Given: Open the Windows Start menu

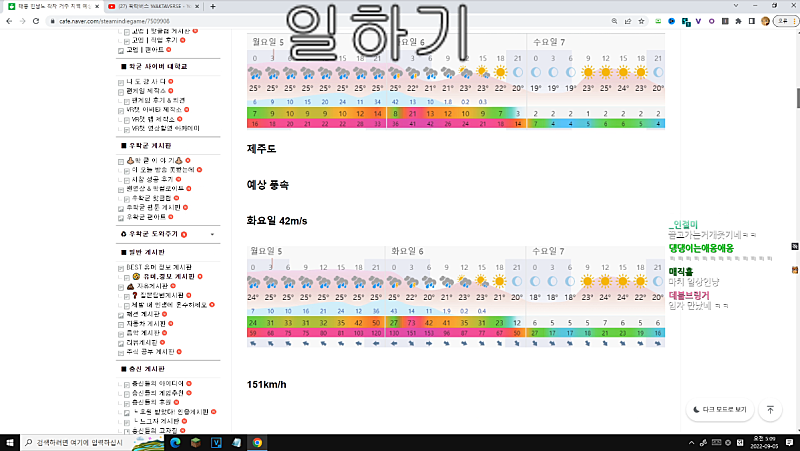Looking at the screenshot, I should 9,441.
